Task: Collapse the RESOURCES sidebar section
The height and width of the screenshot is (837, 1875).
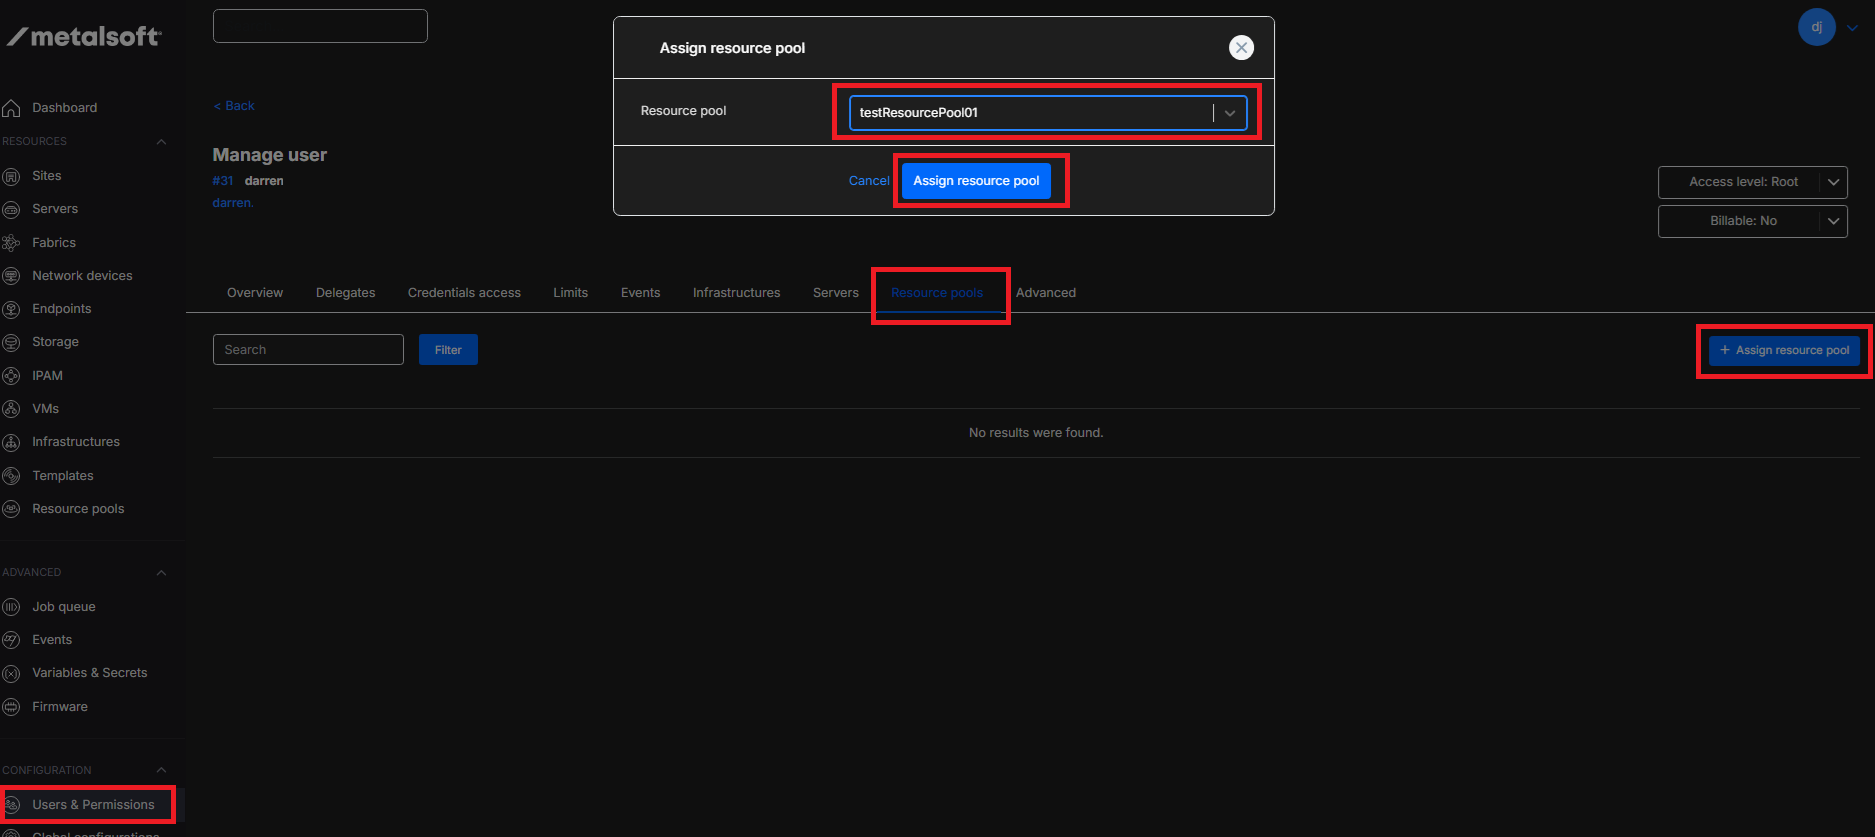Action: point(161,142)
